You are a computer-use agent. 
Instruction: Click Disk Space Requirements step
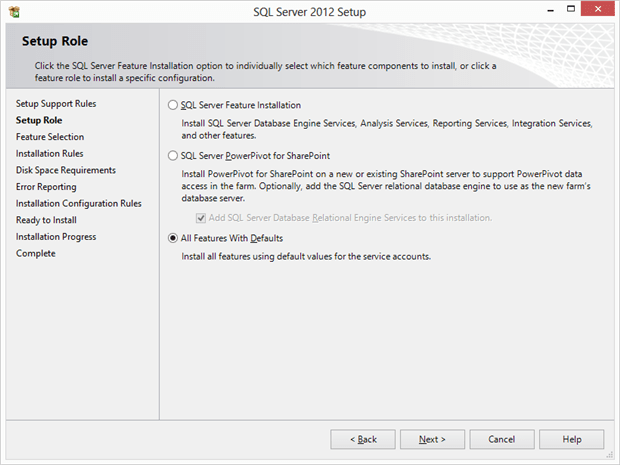point(66,170)
